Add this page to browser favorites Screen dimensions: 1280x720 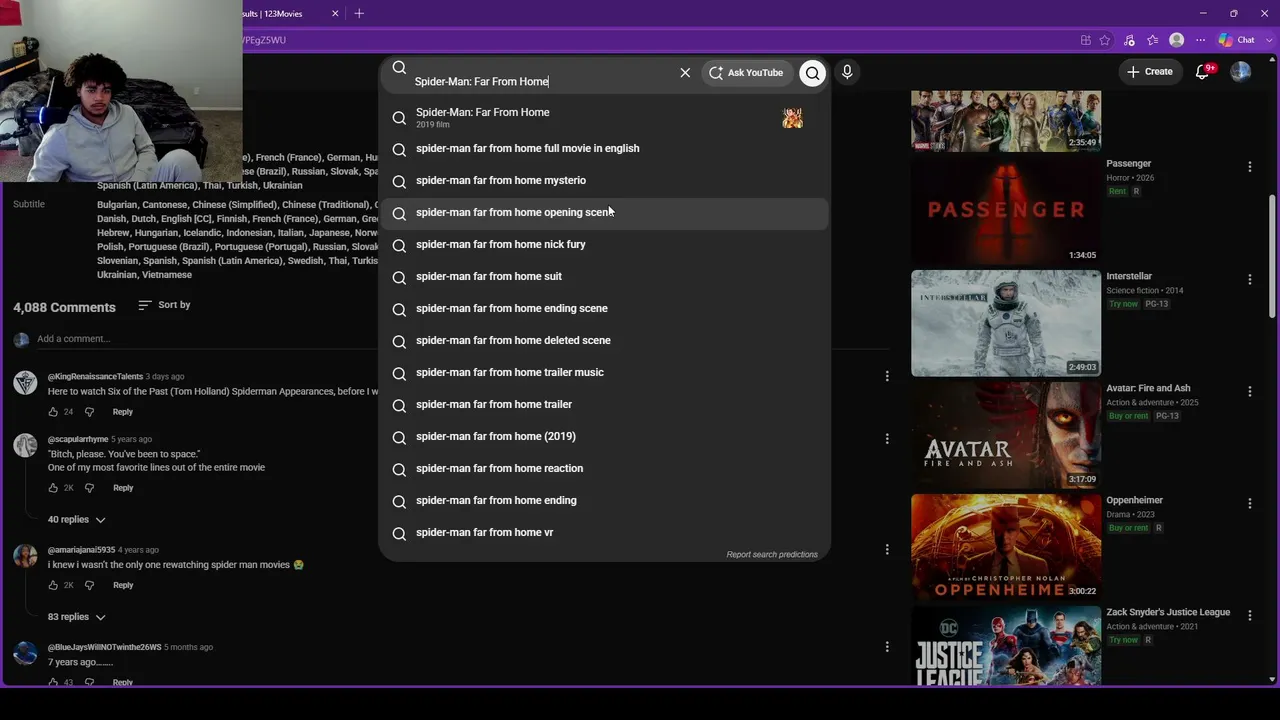pyautogui.click(x=1105, y=40)
